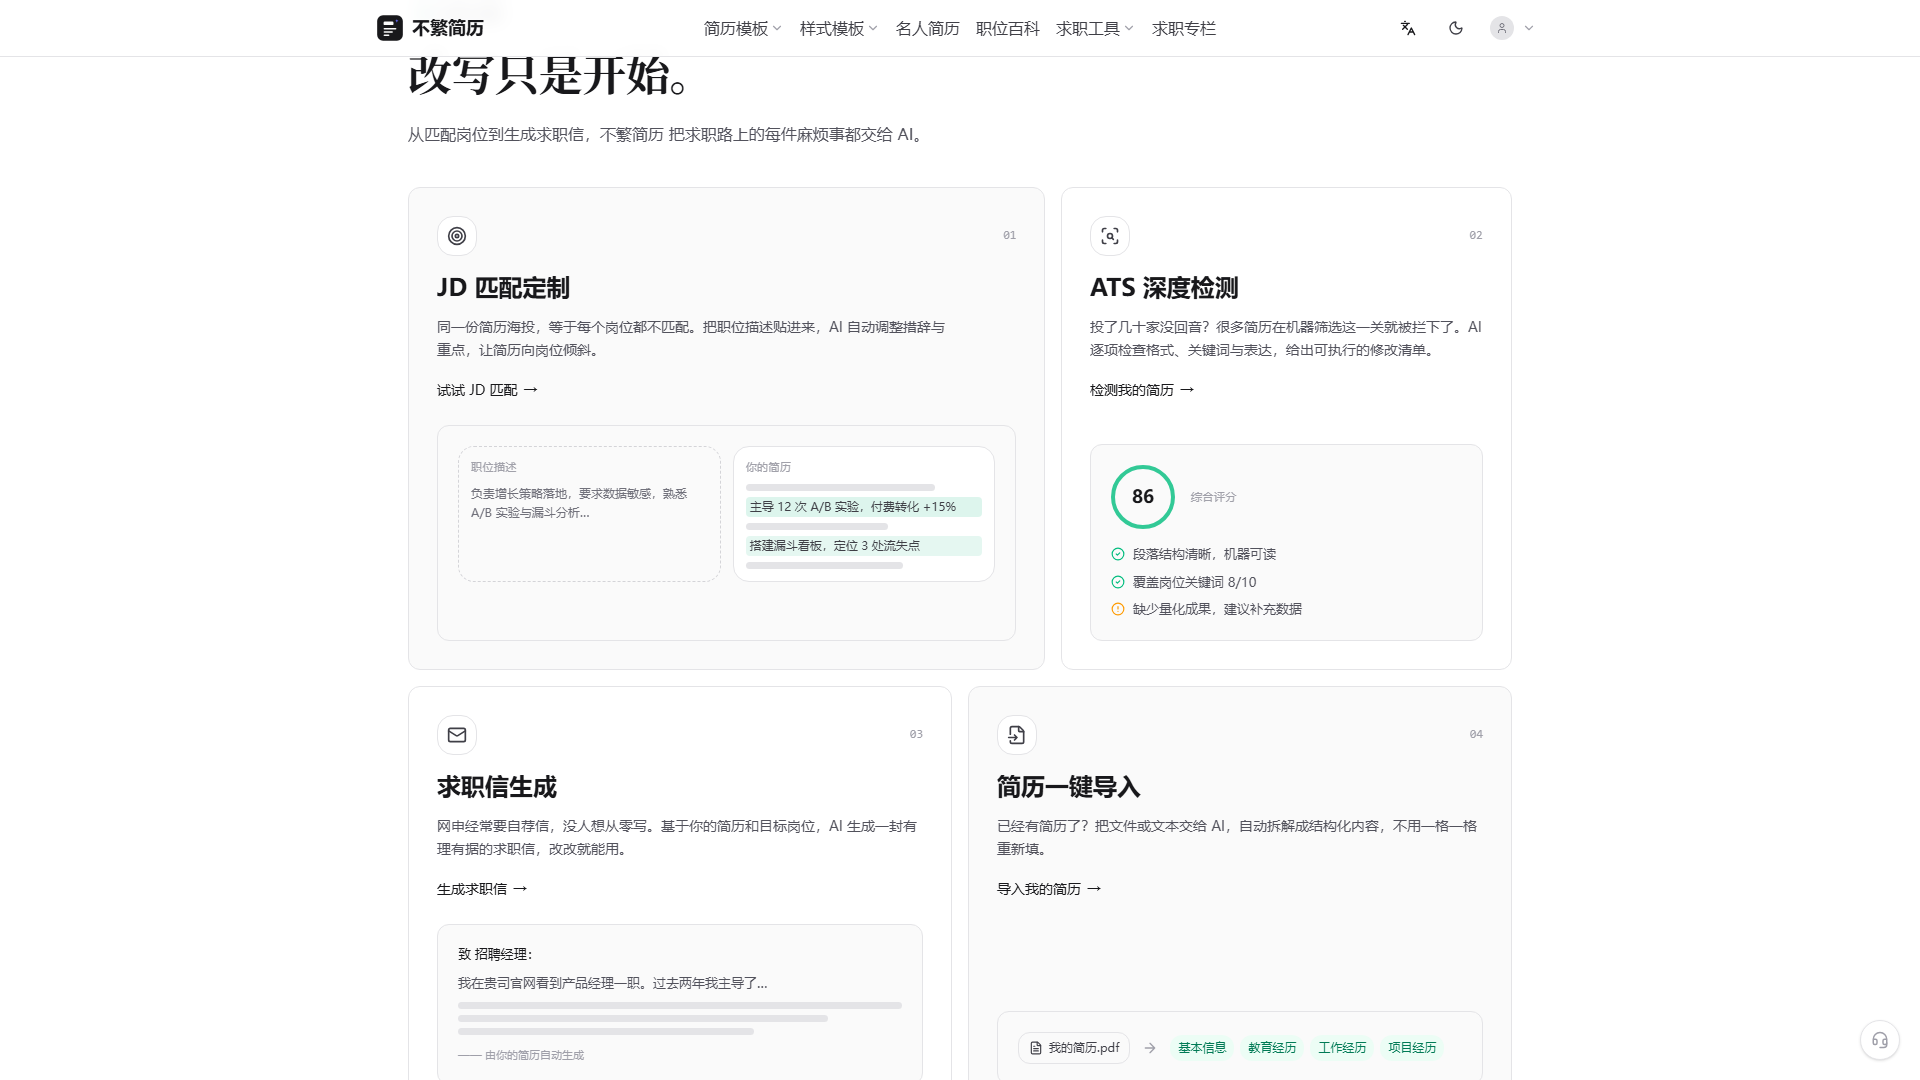Open the language translation icon
The width and height of the screenshot is (1920, 1080).
point(1408,28)
